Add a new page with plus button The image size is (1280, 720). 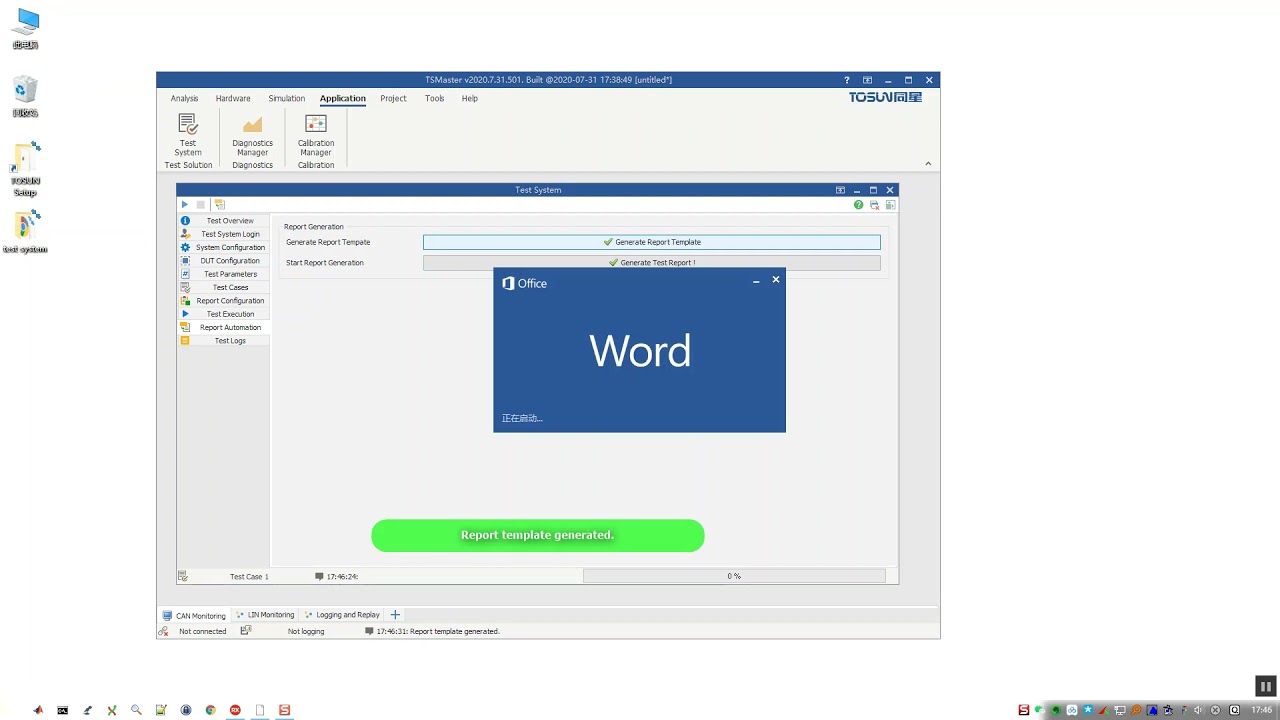click(x=394, y=615)
